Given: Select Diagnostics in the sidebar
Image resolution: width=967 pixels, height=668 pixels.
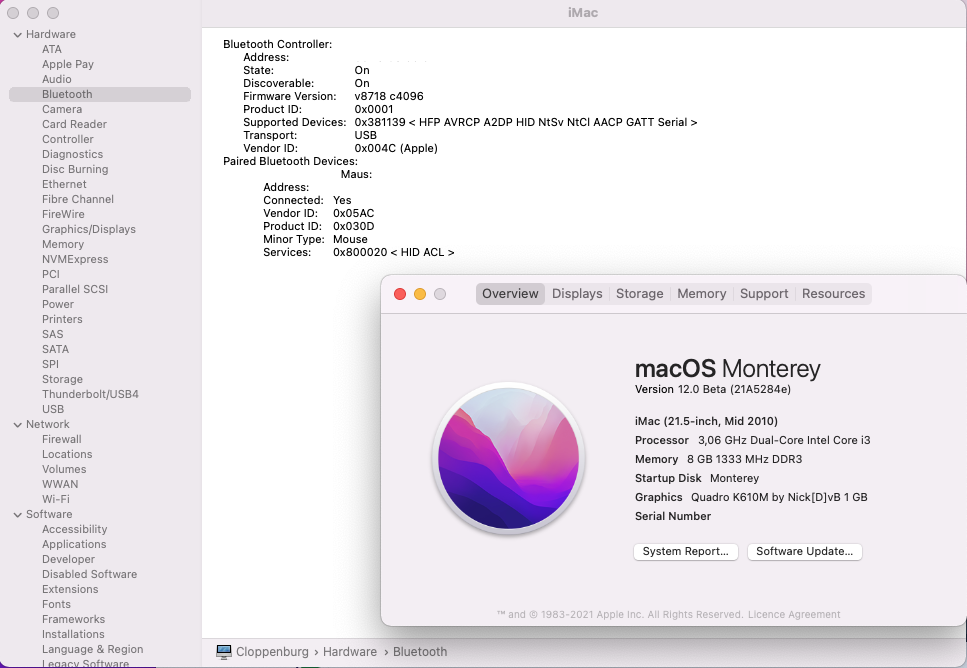Looking at the screenshot, I should tap(73, 154).
